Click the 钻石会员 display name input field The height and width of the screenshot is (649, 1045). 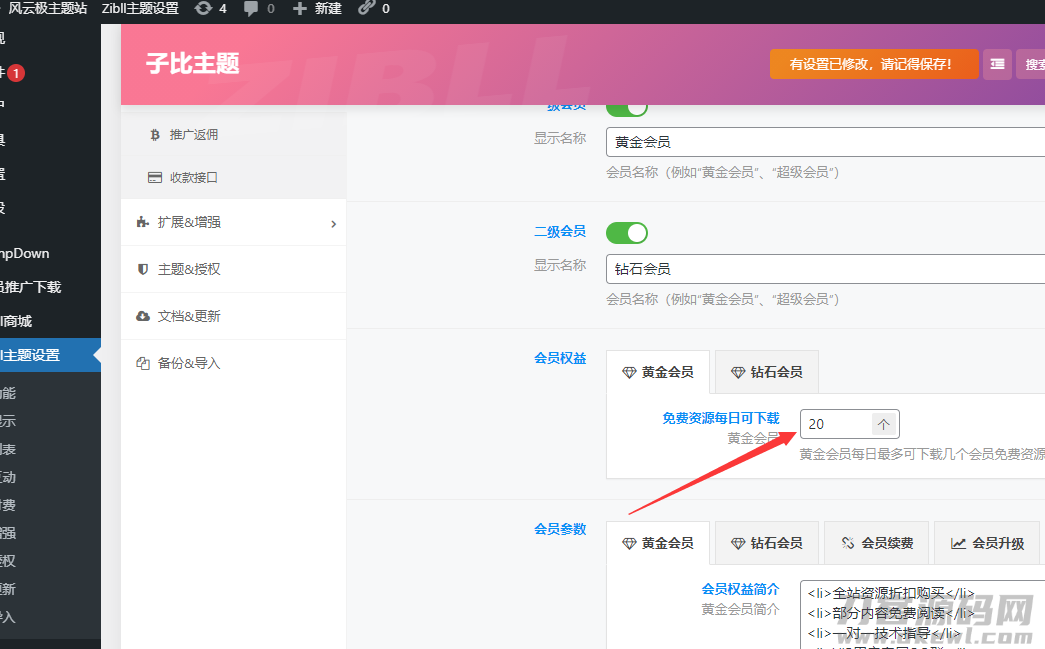[x=824, y=269]
